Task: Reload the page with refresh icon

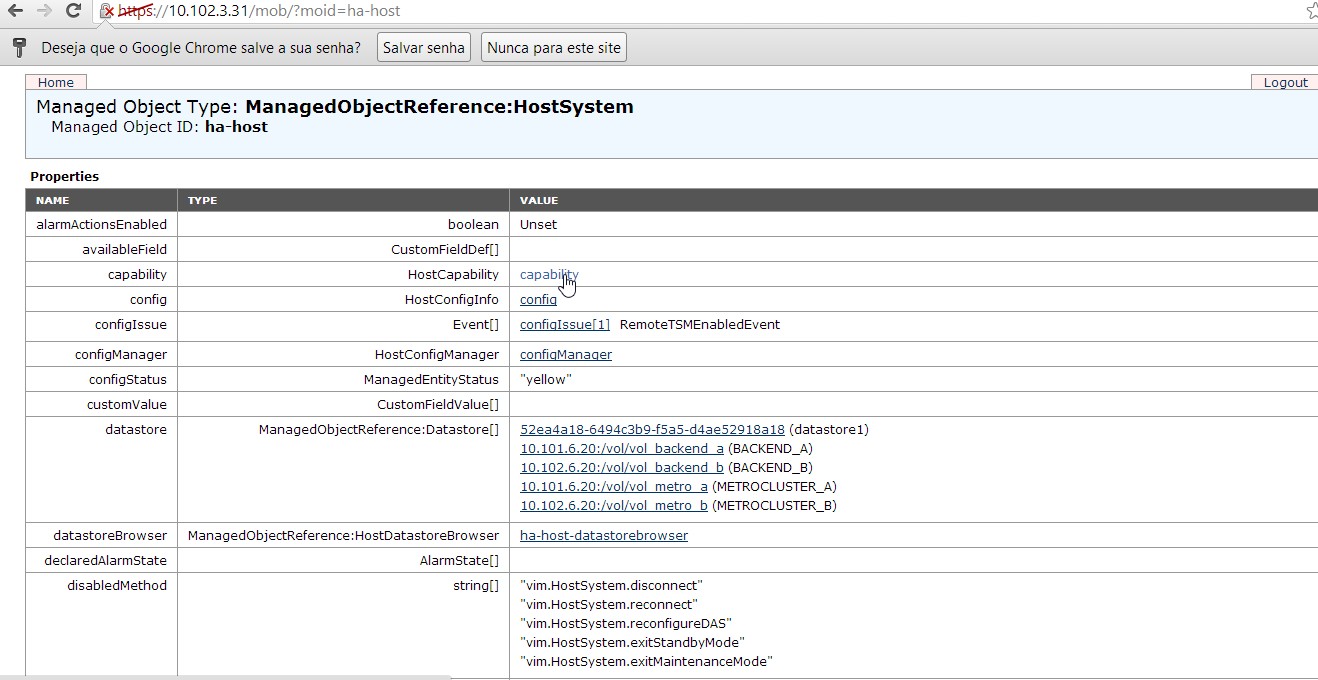Action: 73,11
